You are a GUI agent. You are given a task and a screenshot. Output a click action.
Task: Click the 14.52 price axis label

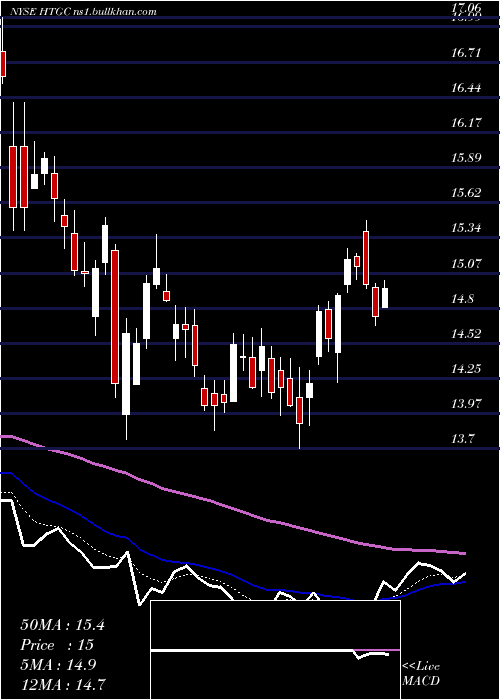tap(466, 333)
